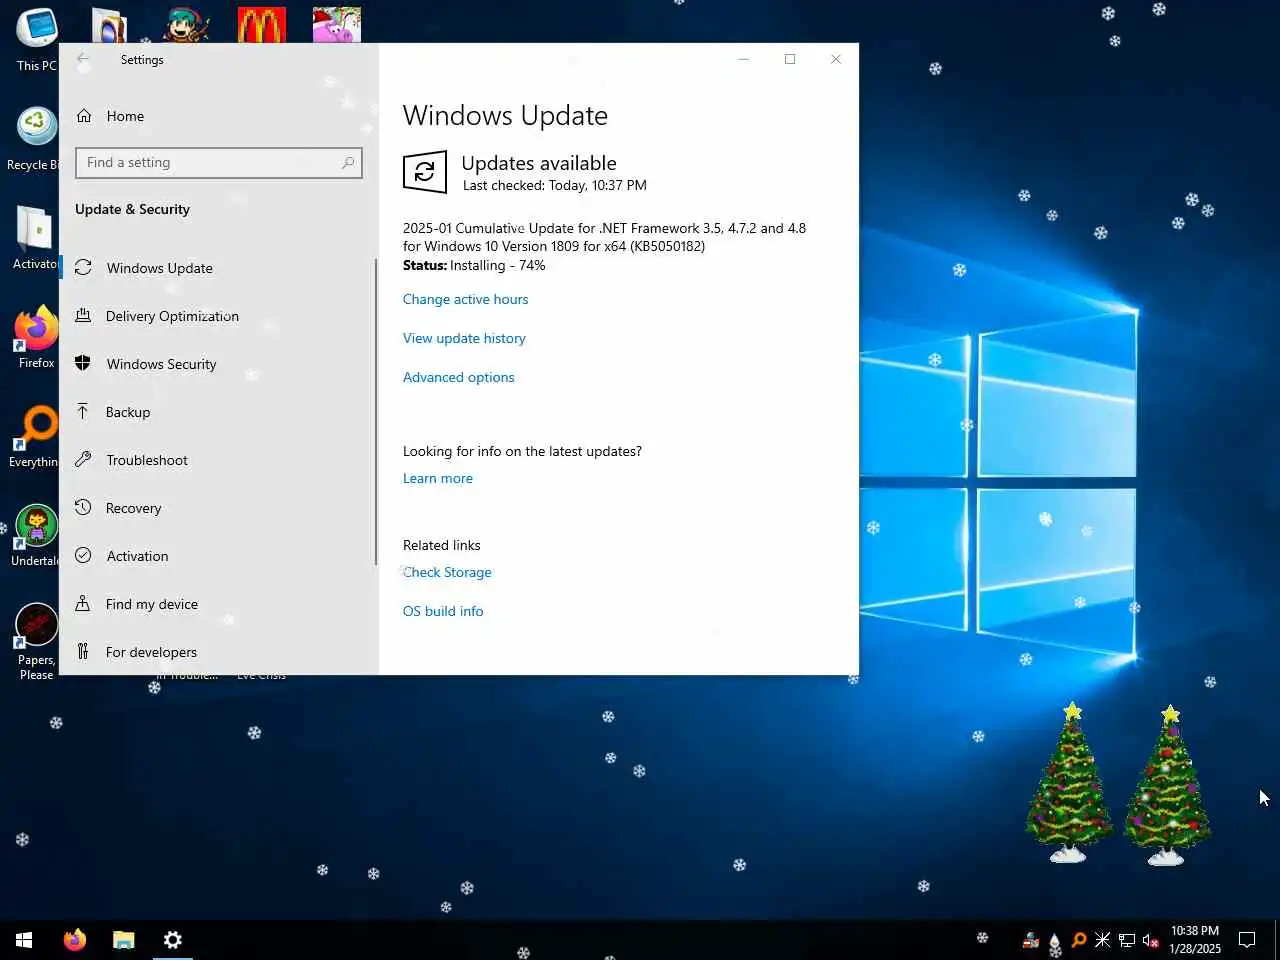This screenshot has width=1280, height=960.
Task: Click the Show desktop sliver at taskbar end
Action: coord(1277,940)
